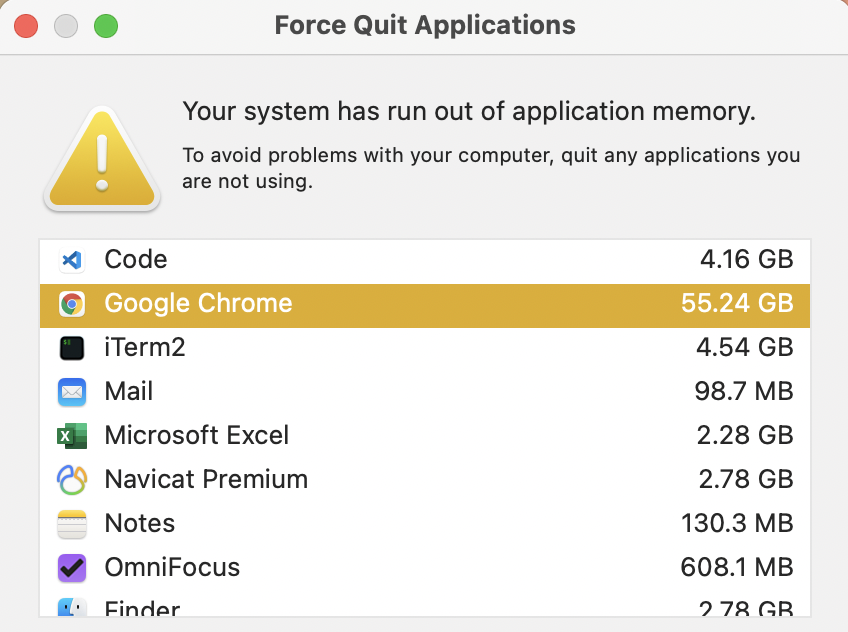Click the Navicat Premium icon
The height and width of the screenshot is (632, 848).
72,480
